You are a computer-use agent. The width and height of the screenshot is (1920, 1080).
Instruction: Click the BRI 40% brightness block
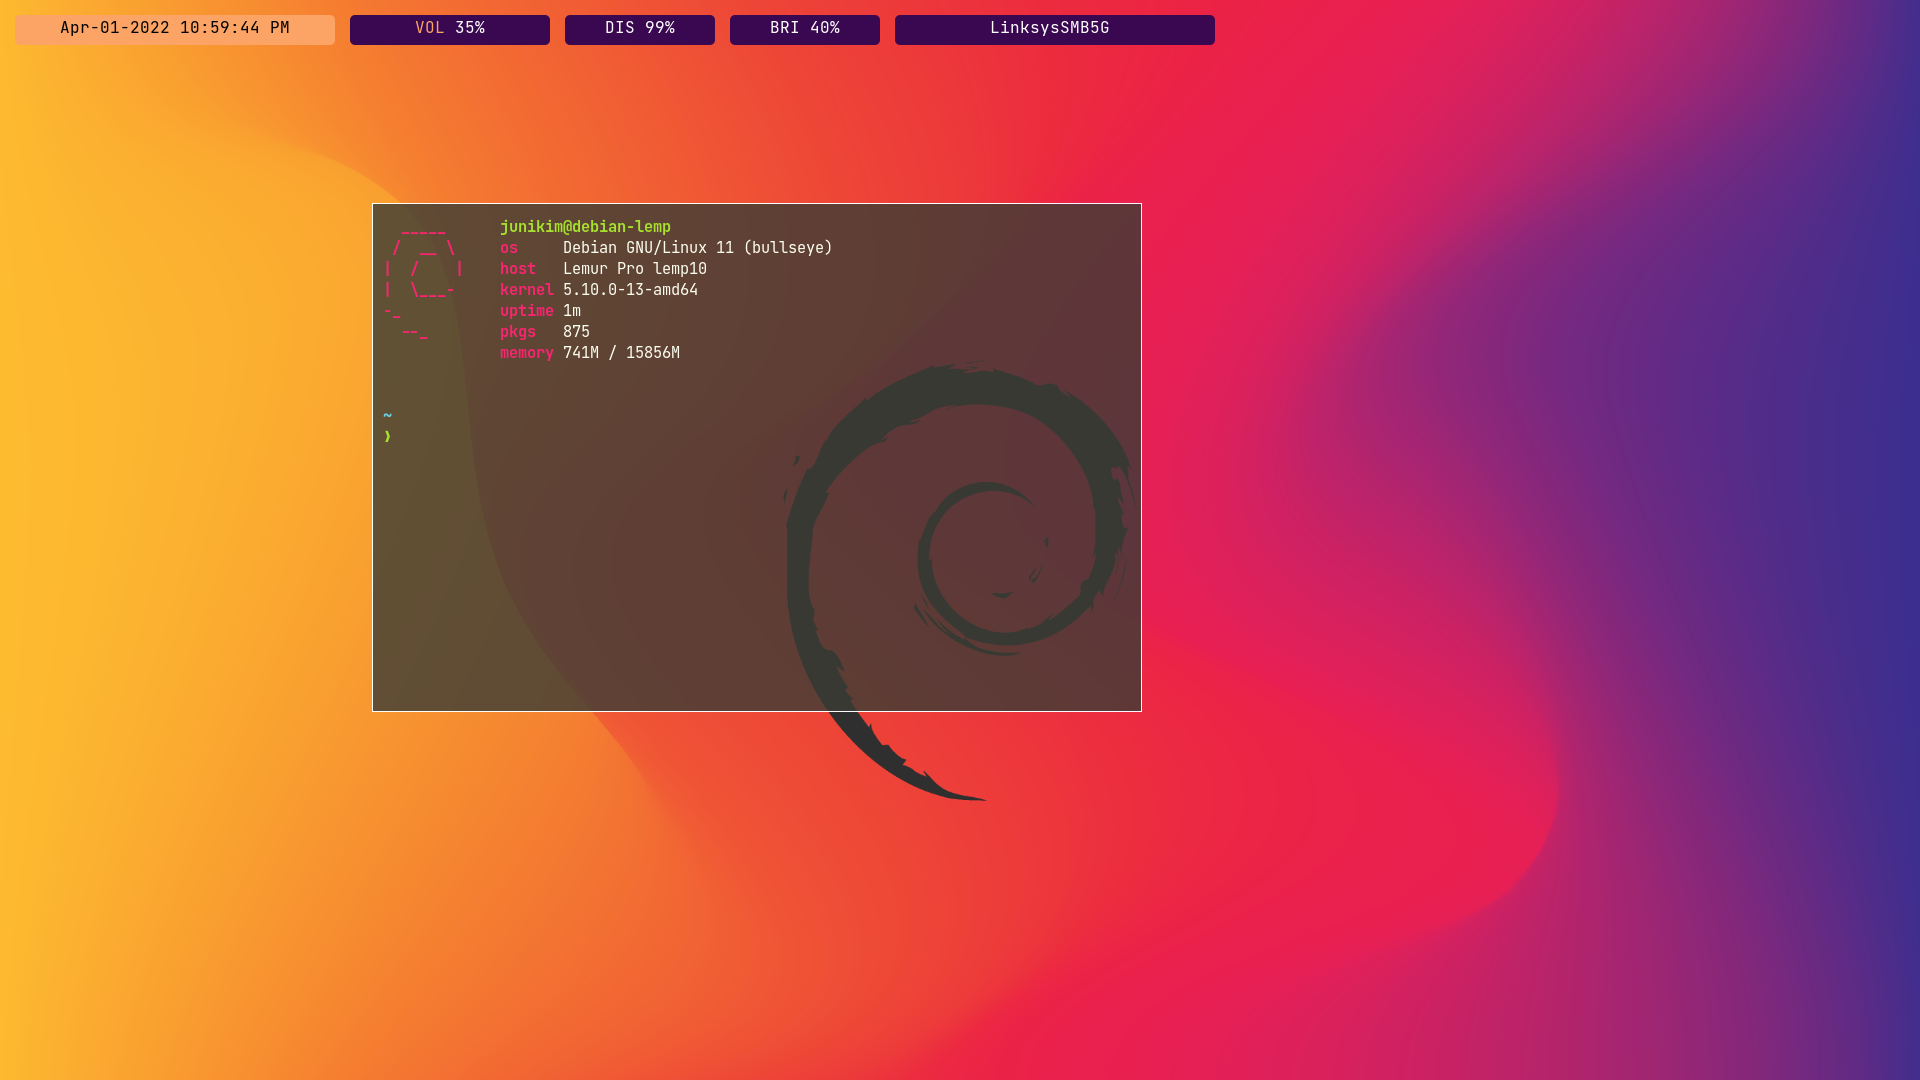805,29
